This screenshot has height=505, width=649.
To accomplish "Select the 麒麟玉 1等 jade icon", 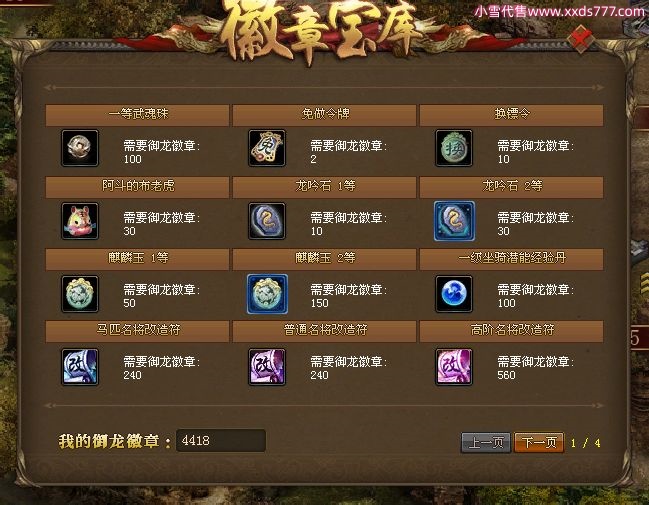I will 80,293.
